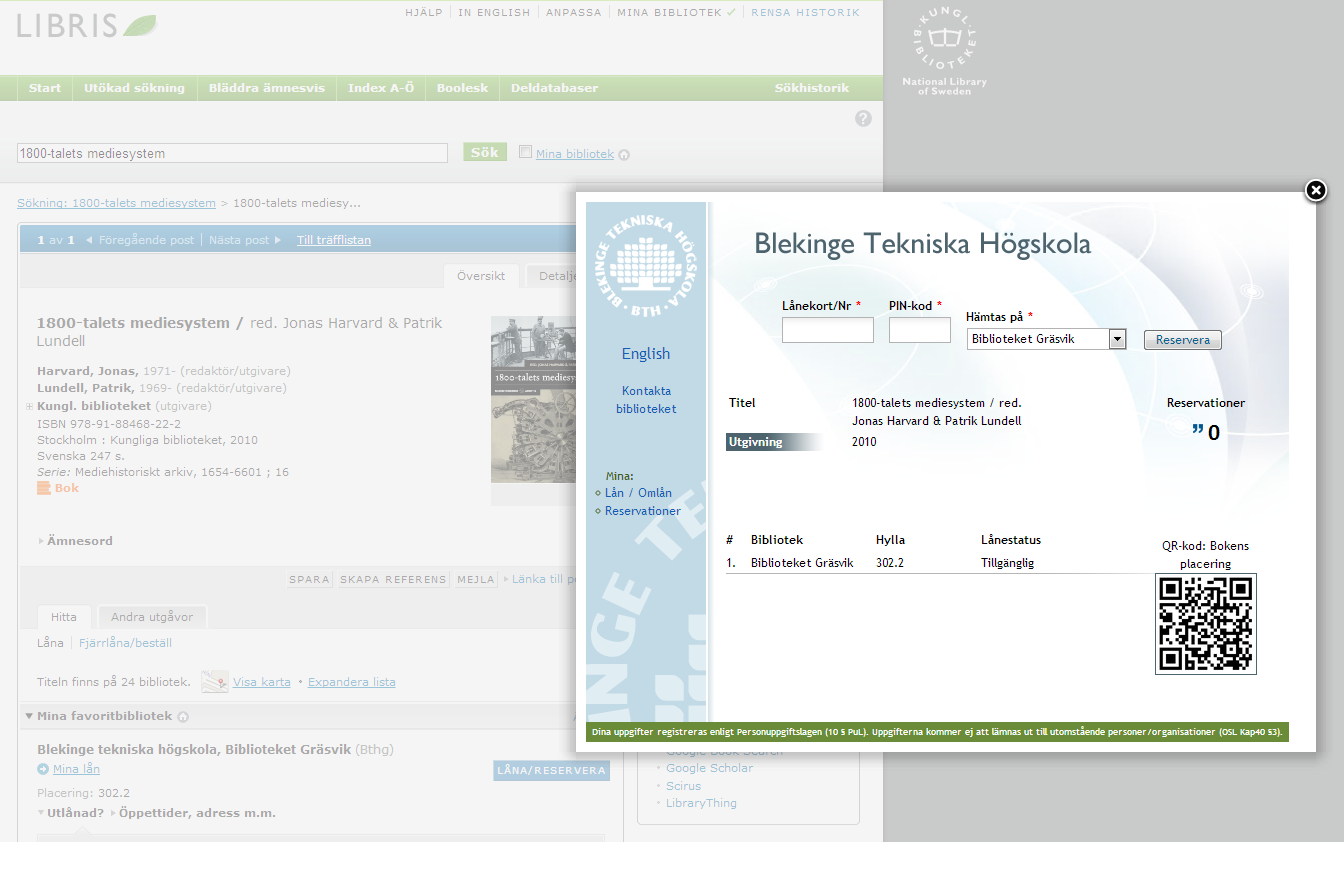This screenshot has height=869, width=1344.
Task: Switch to Andra utgåvor tab
Action: 152,617
